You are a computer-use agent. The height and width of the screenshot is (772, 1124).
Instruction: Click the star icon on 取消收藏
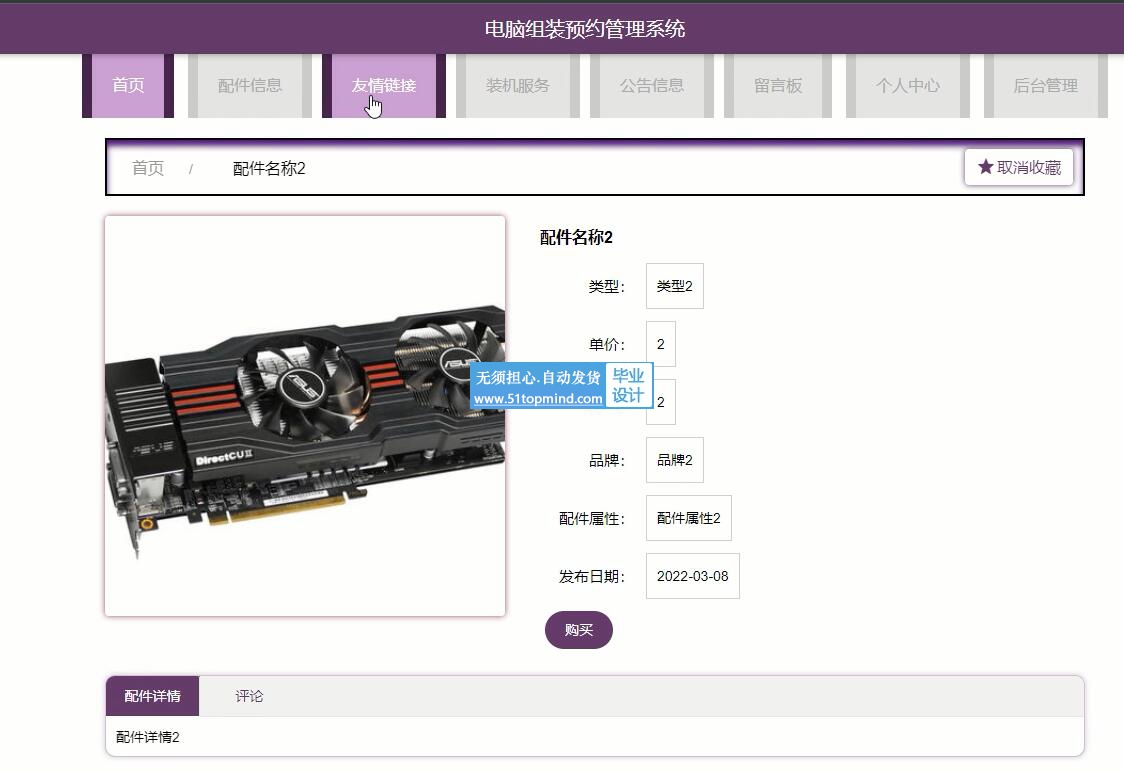click(986, 167)
